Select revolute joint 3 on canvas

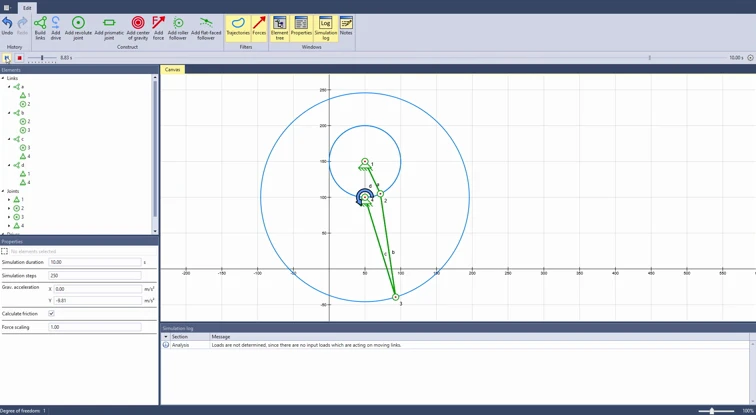tap(395, 297)
